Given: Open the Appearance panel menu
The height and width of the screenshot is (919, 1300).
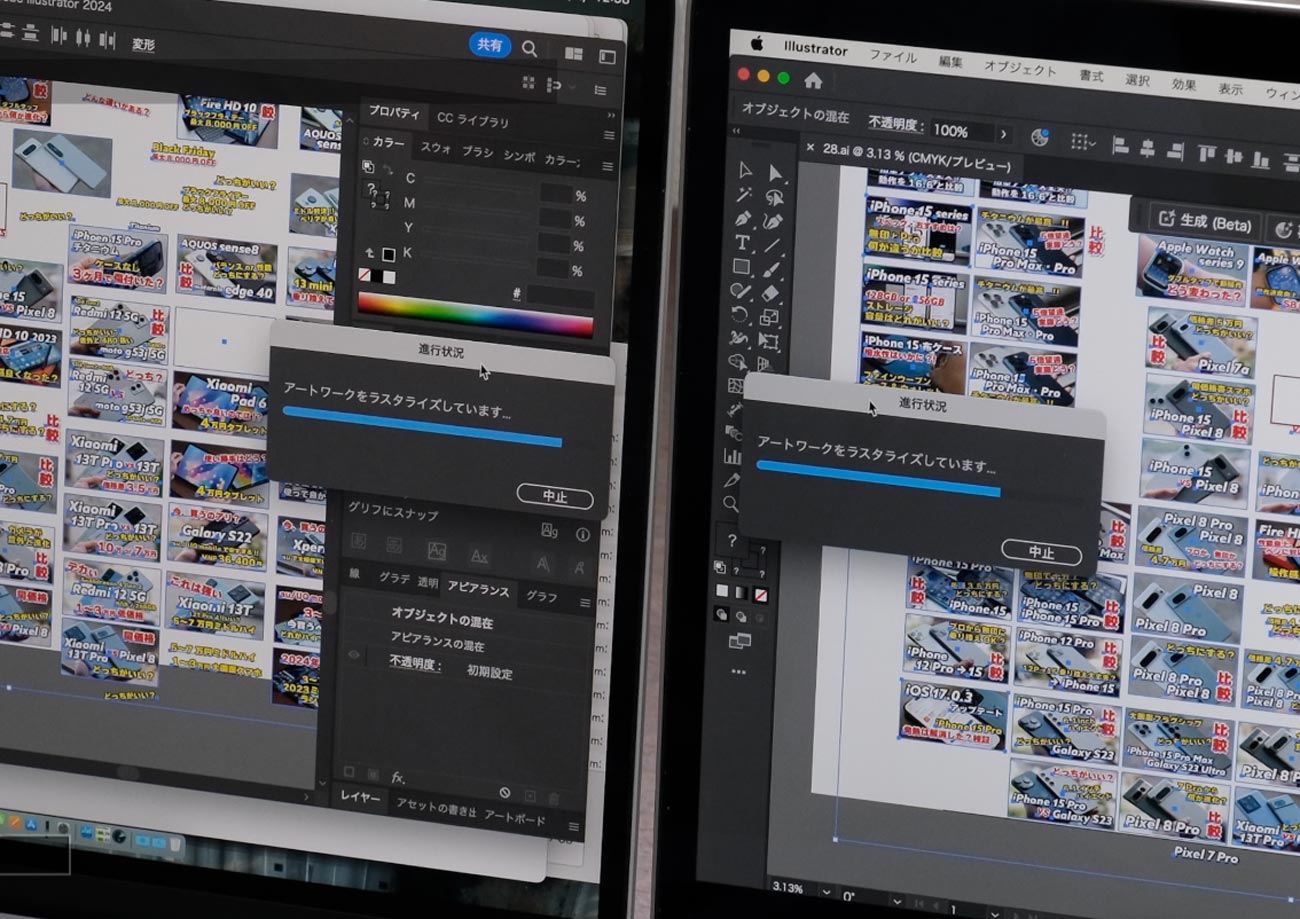Looking at the screenshot, I should (586, 603).
